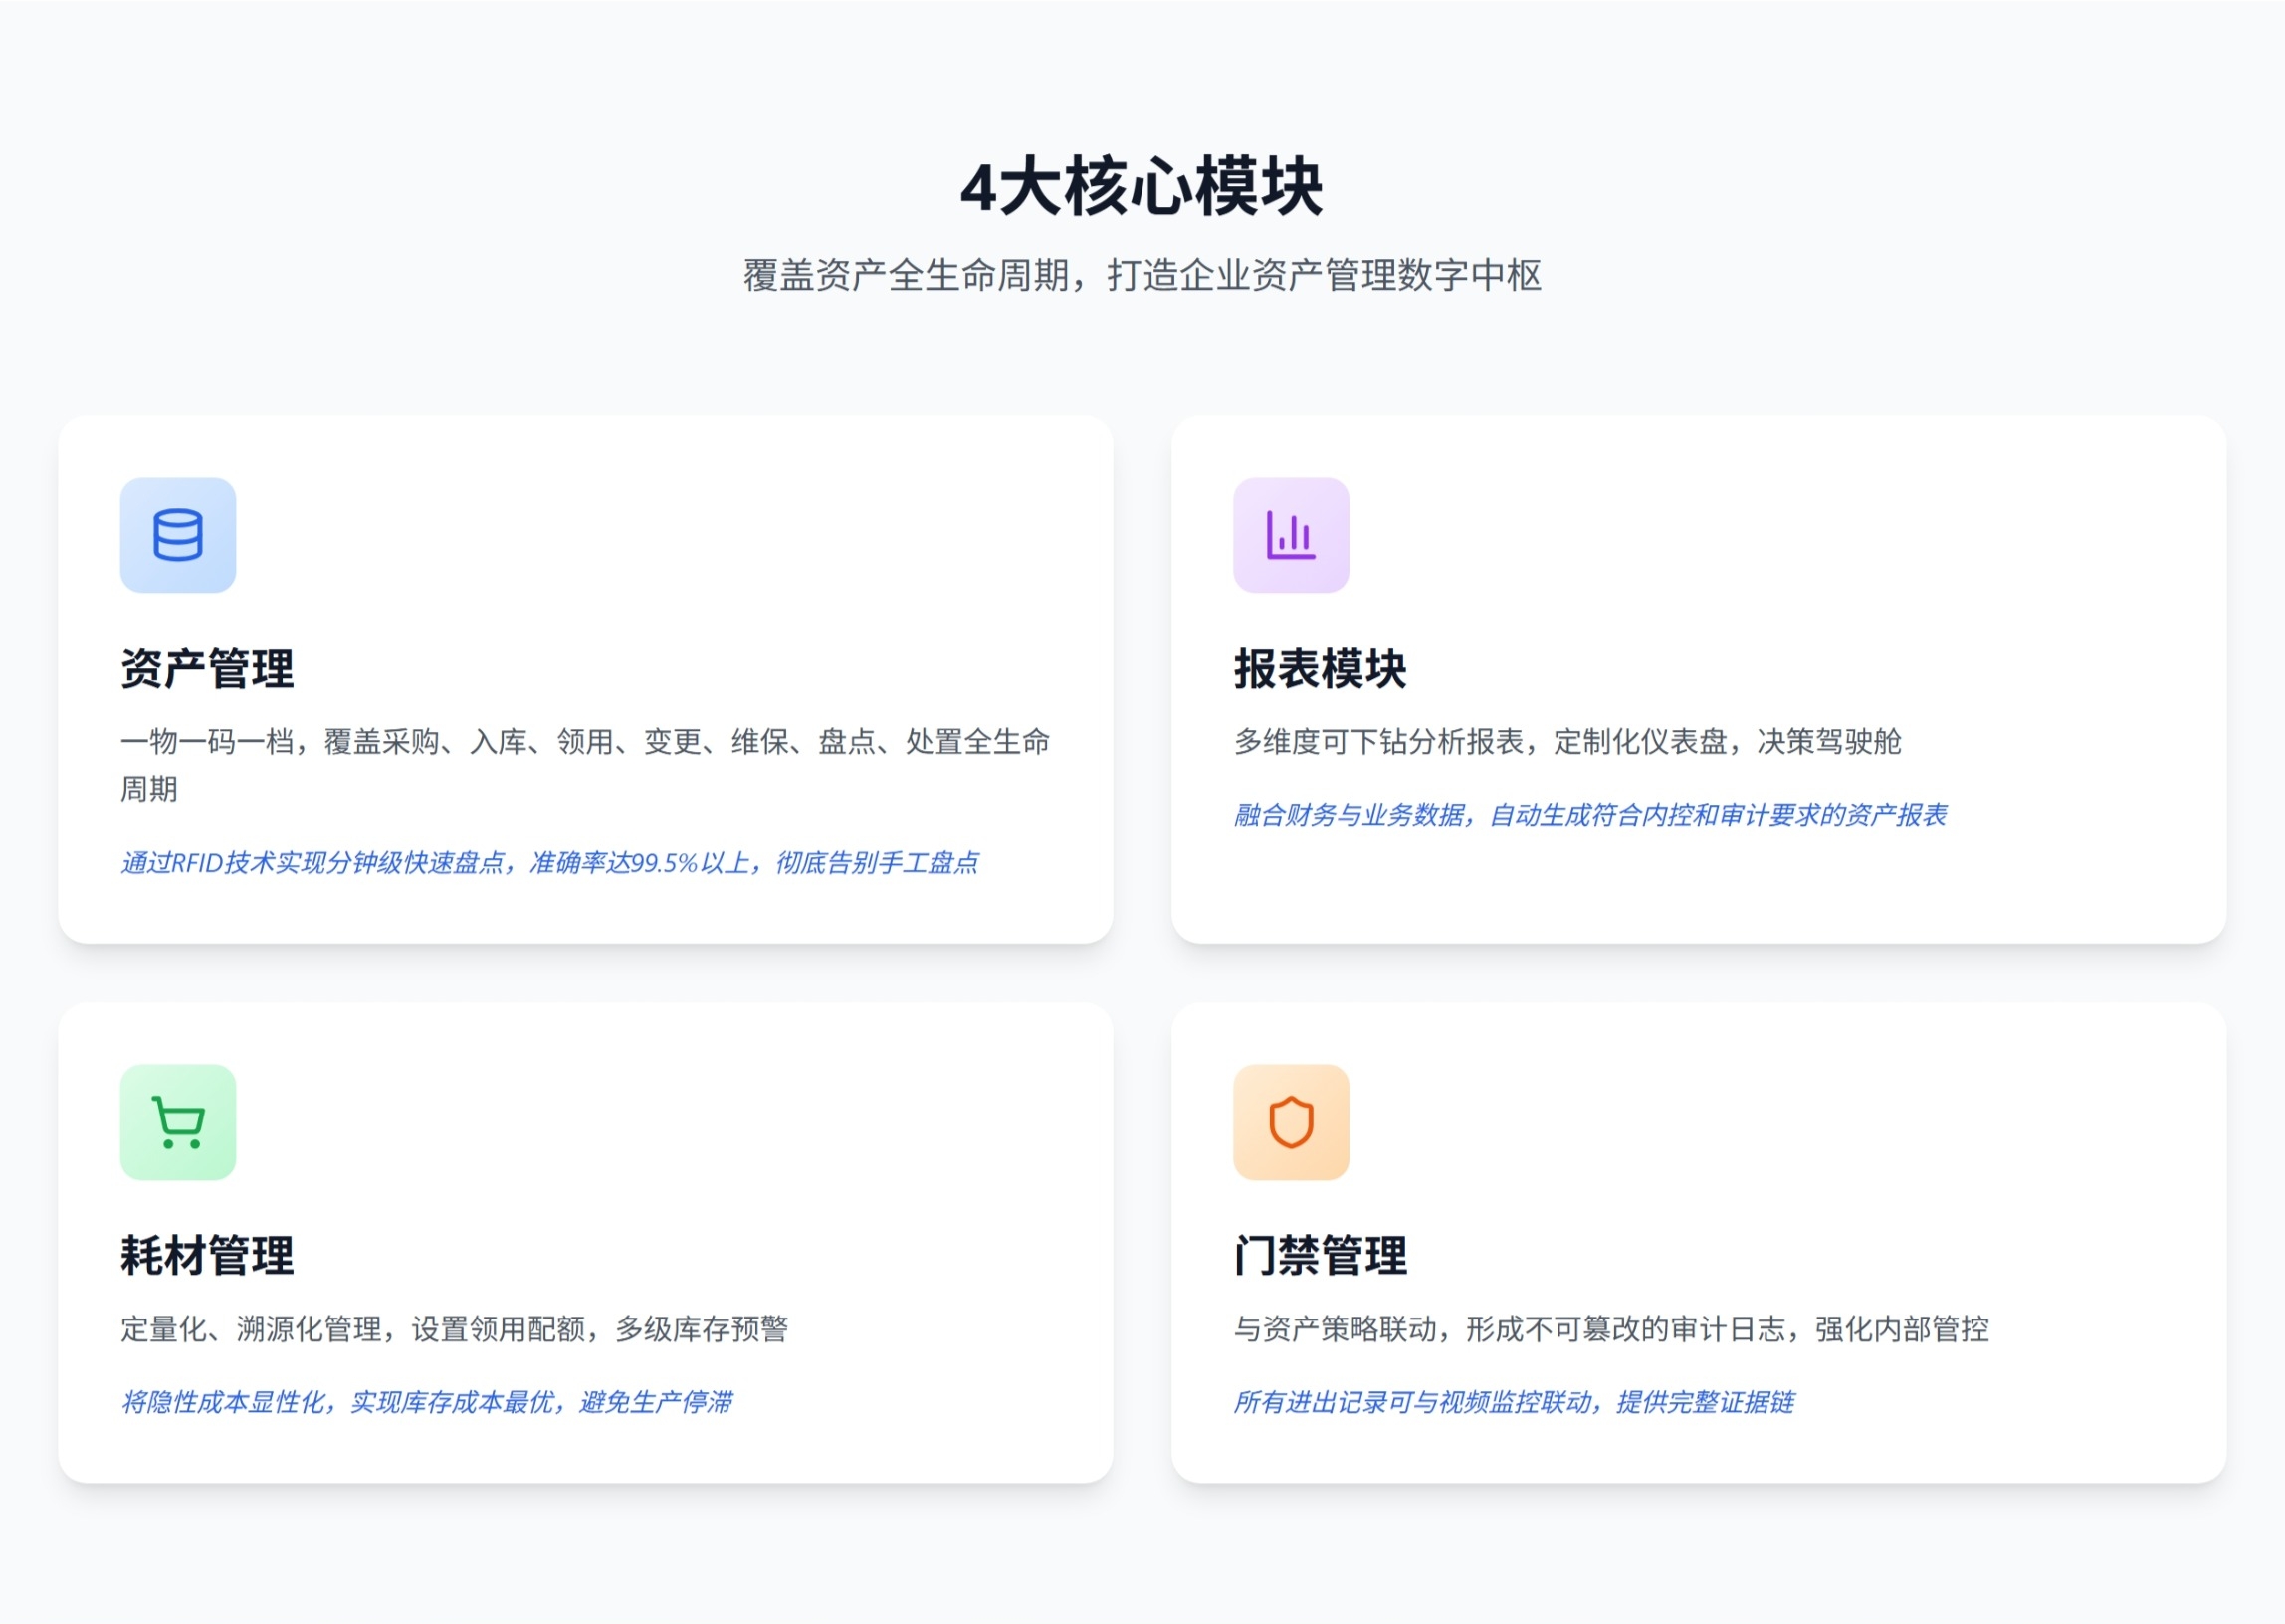
Task: Click the 将隐性成本显性化 blue italic text
Action: point(427,1402)
